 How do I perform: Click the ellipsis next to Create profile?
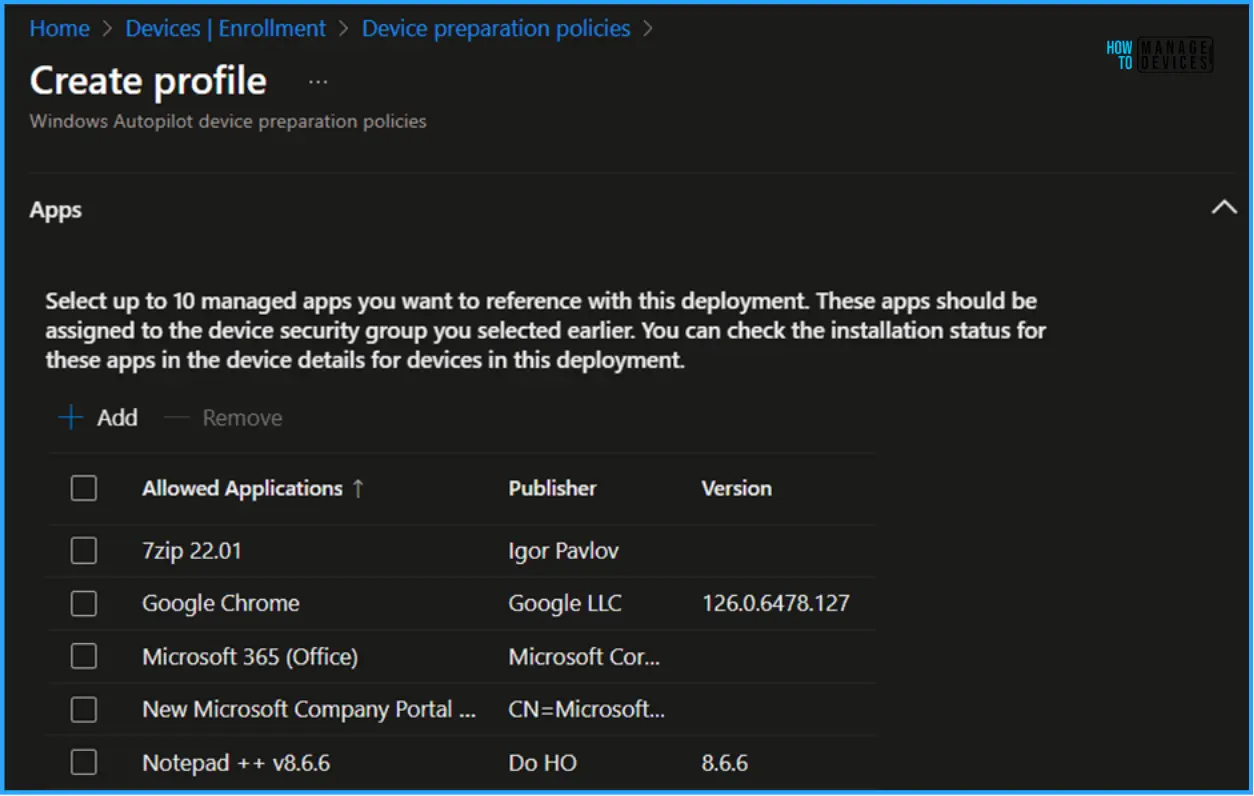317,80
